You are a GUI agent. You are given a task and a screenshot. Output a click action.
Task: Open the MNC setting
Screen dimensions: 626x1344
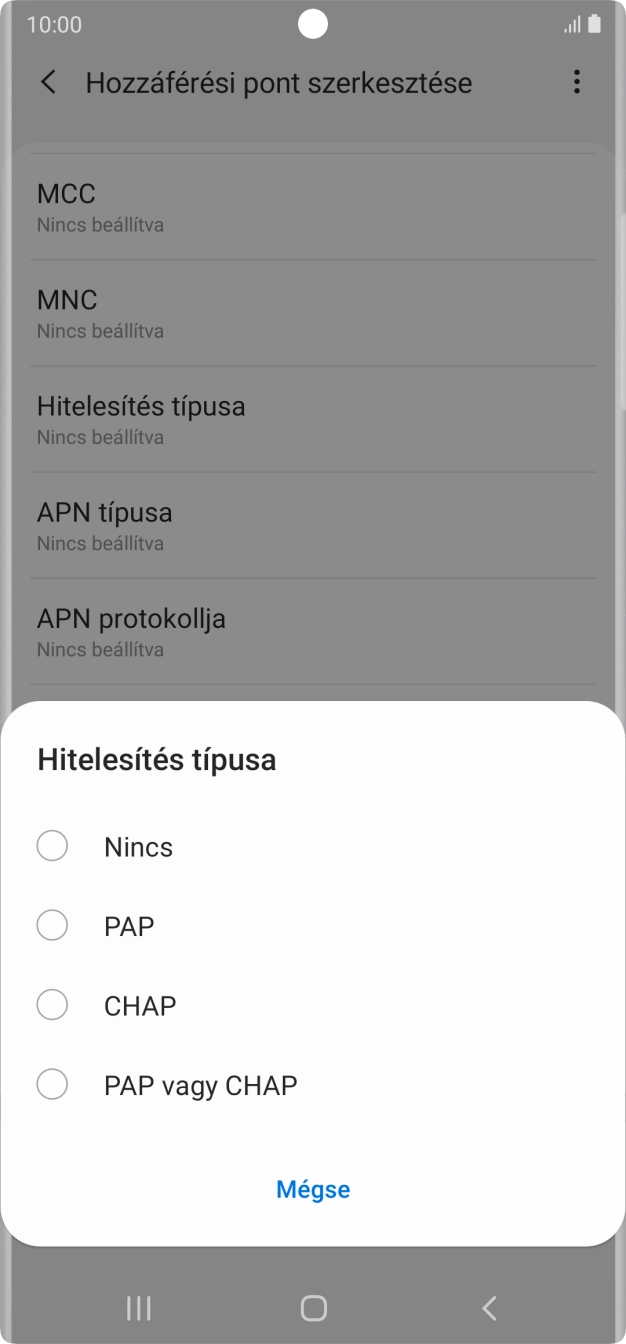click(313, 311)
